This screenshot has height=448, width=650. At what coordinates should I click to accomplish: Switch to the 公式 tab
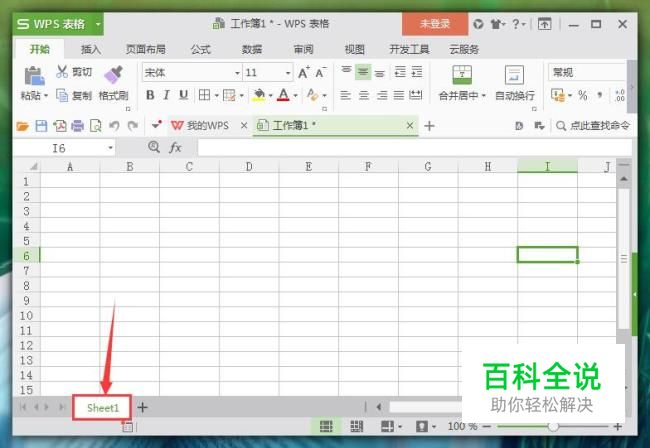201,49
